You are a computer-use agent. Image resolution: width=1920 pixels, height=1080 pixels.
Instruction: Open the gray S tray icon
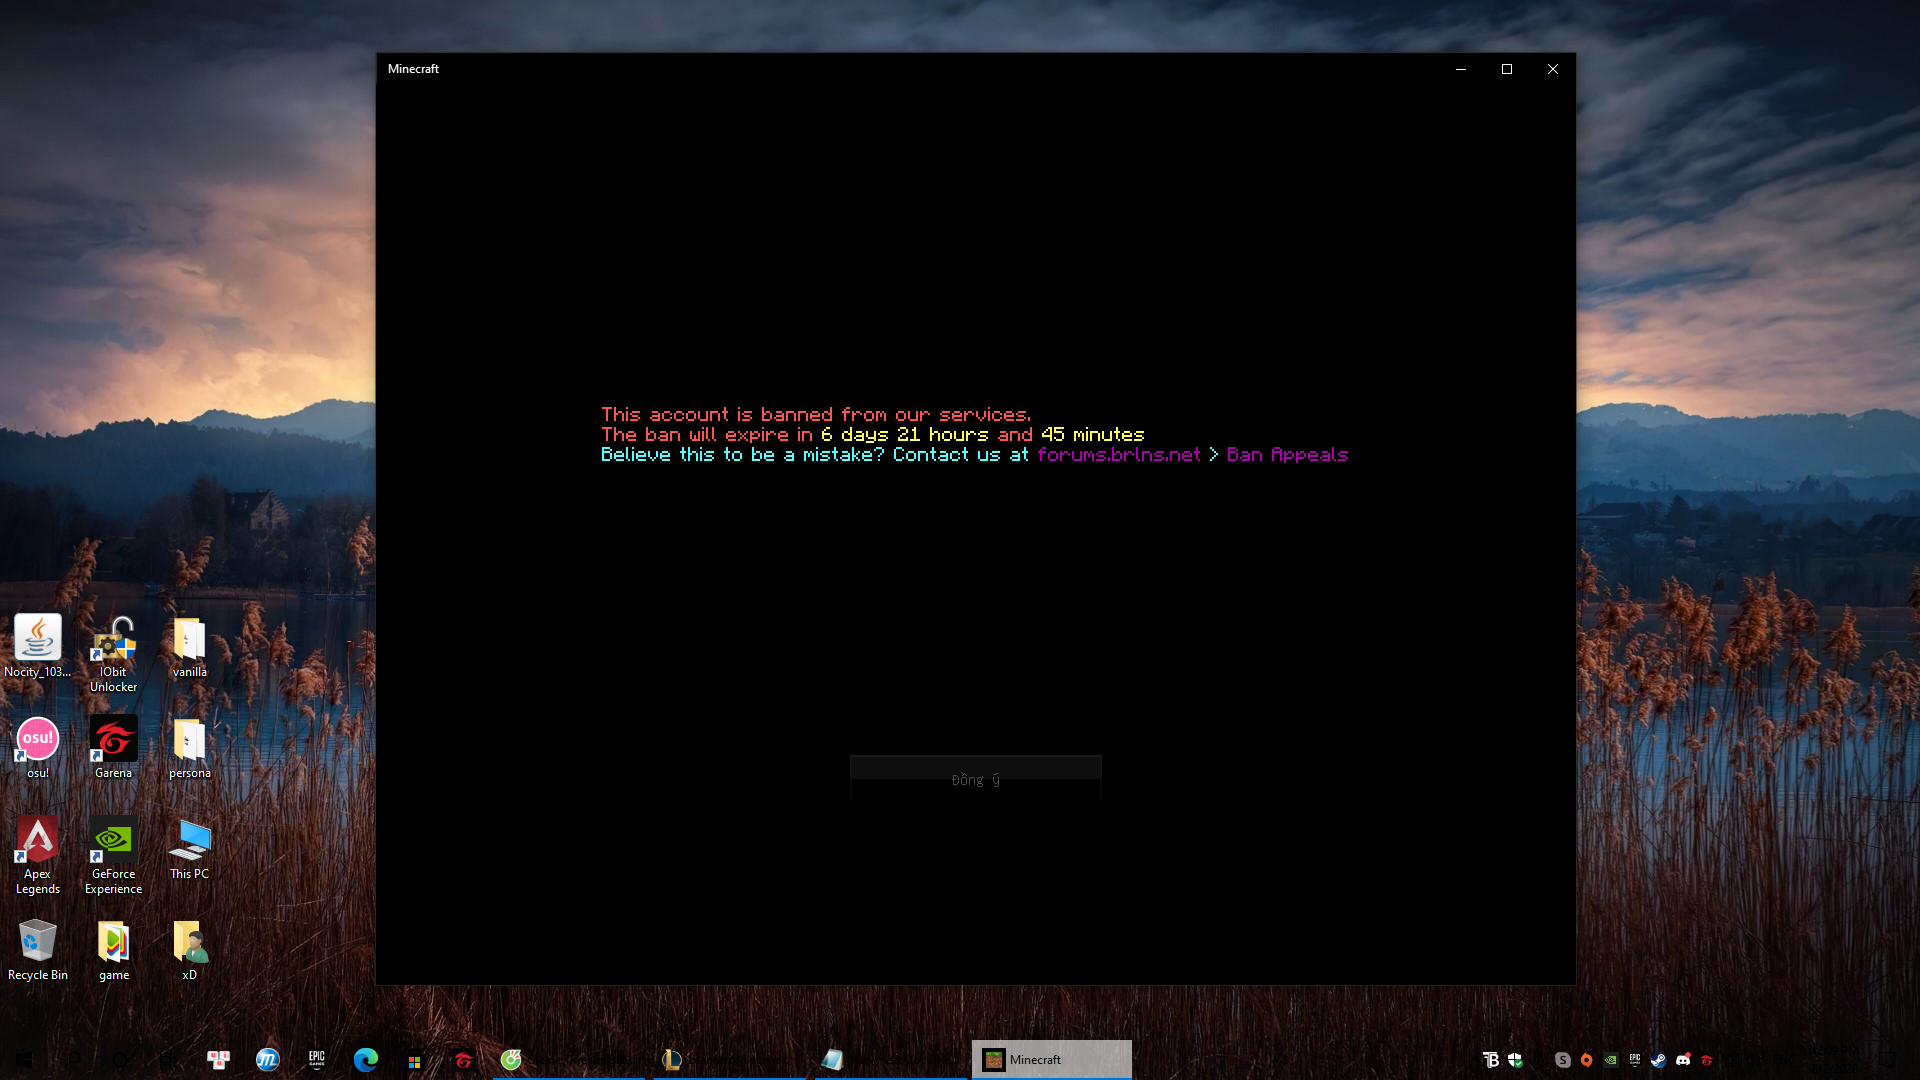pos(1563,1060)
